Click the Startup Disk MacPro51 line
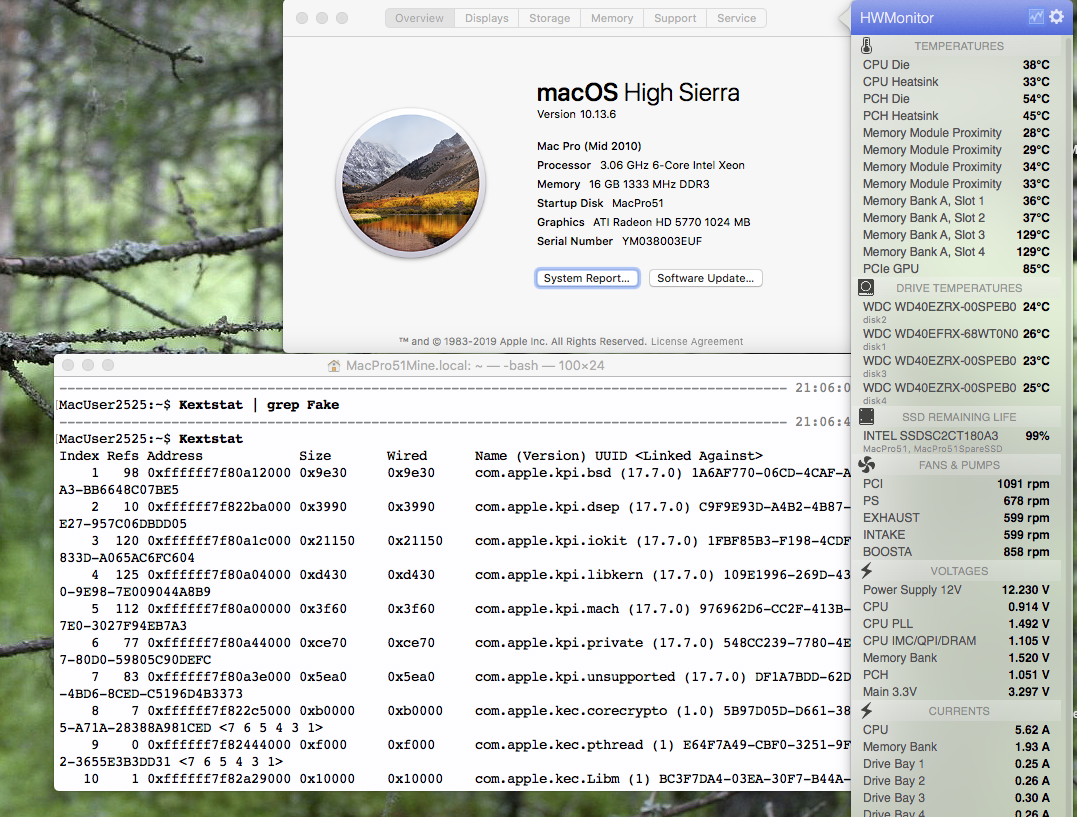The width and height of the screenshot is (1077, 817). pos(600,203)
